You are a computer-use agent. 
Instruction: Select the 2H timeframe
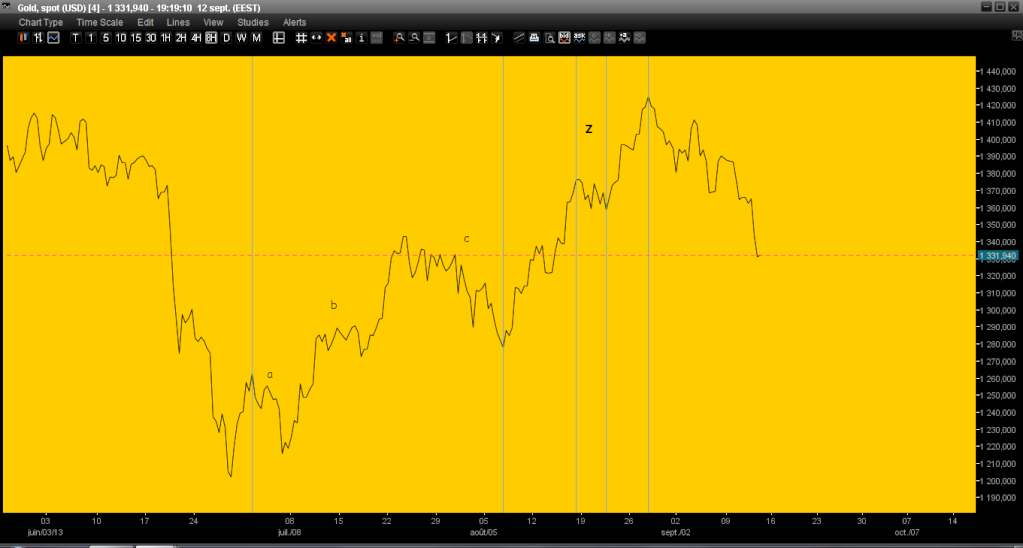click(181, 38)
